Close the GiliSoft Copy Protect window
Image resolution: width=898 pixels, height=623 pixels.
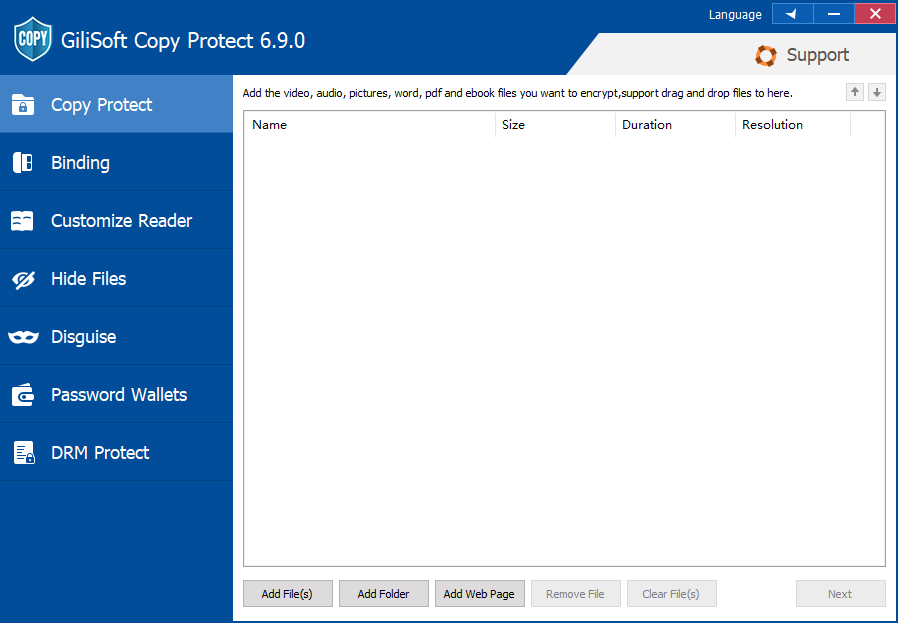pyautogui.click(x=875, y=14)
